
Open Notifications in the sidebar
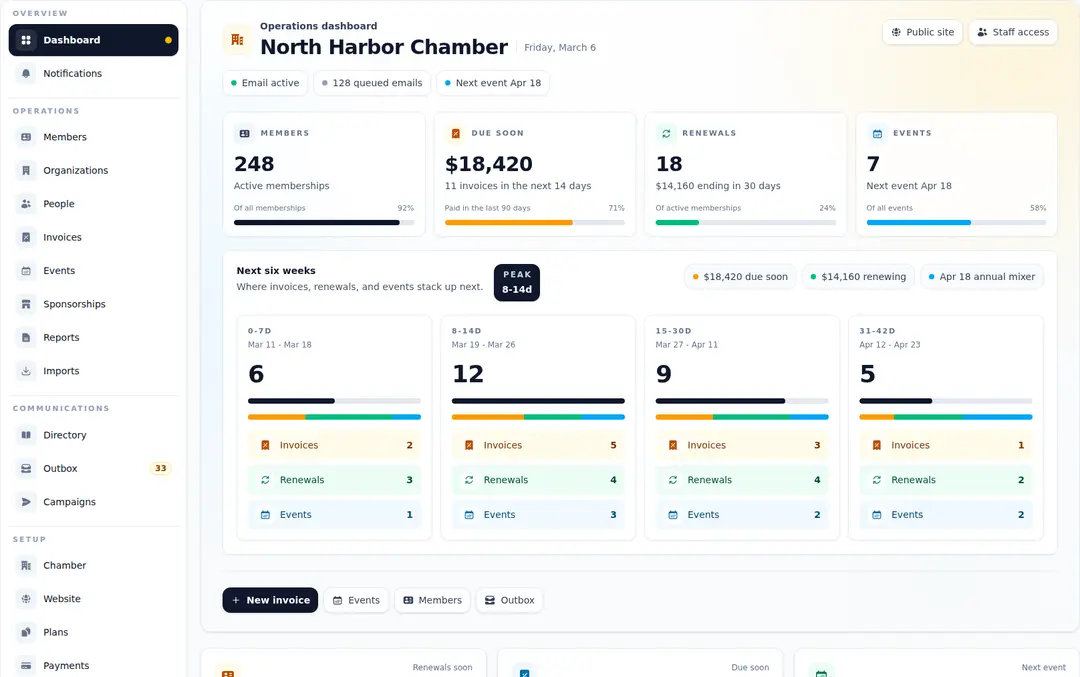click(74, 73)
